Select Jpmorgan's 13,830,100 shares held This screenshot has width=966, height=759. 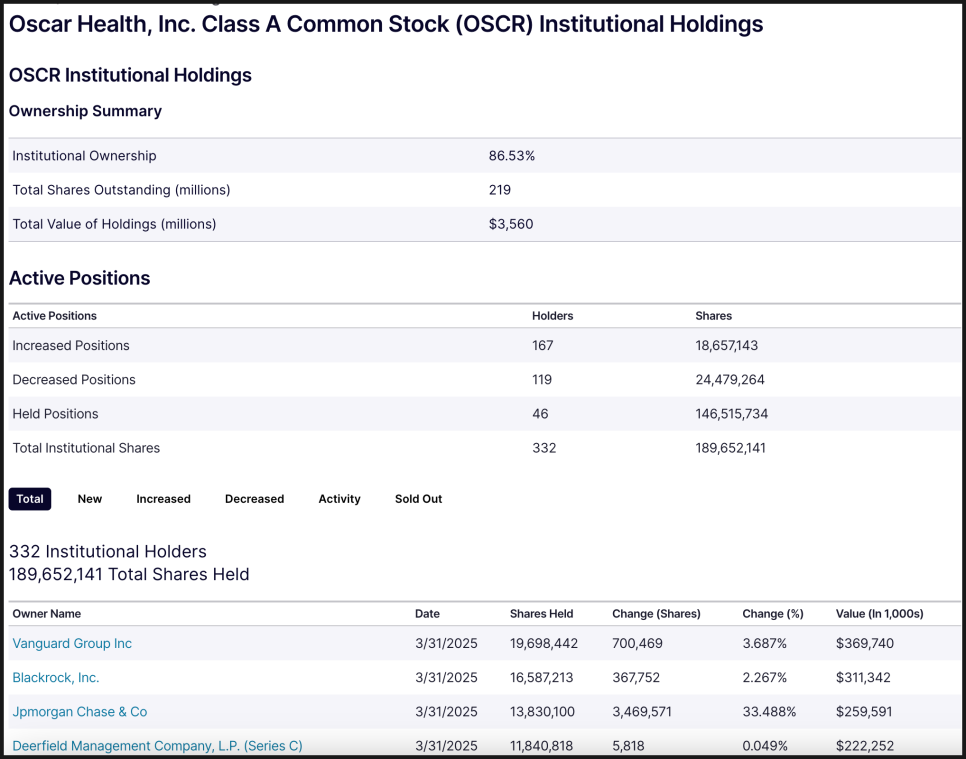[x=543, y=712]
